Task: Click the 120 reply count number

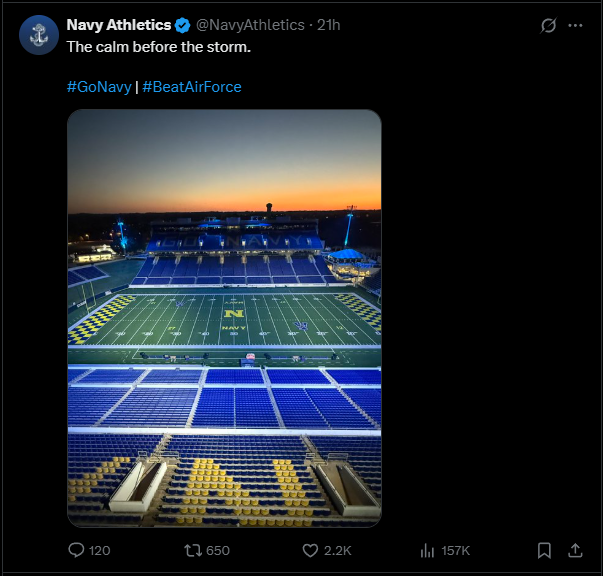Action: [100, 551]
